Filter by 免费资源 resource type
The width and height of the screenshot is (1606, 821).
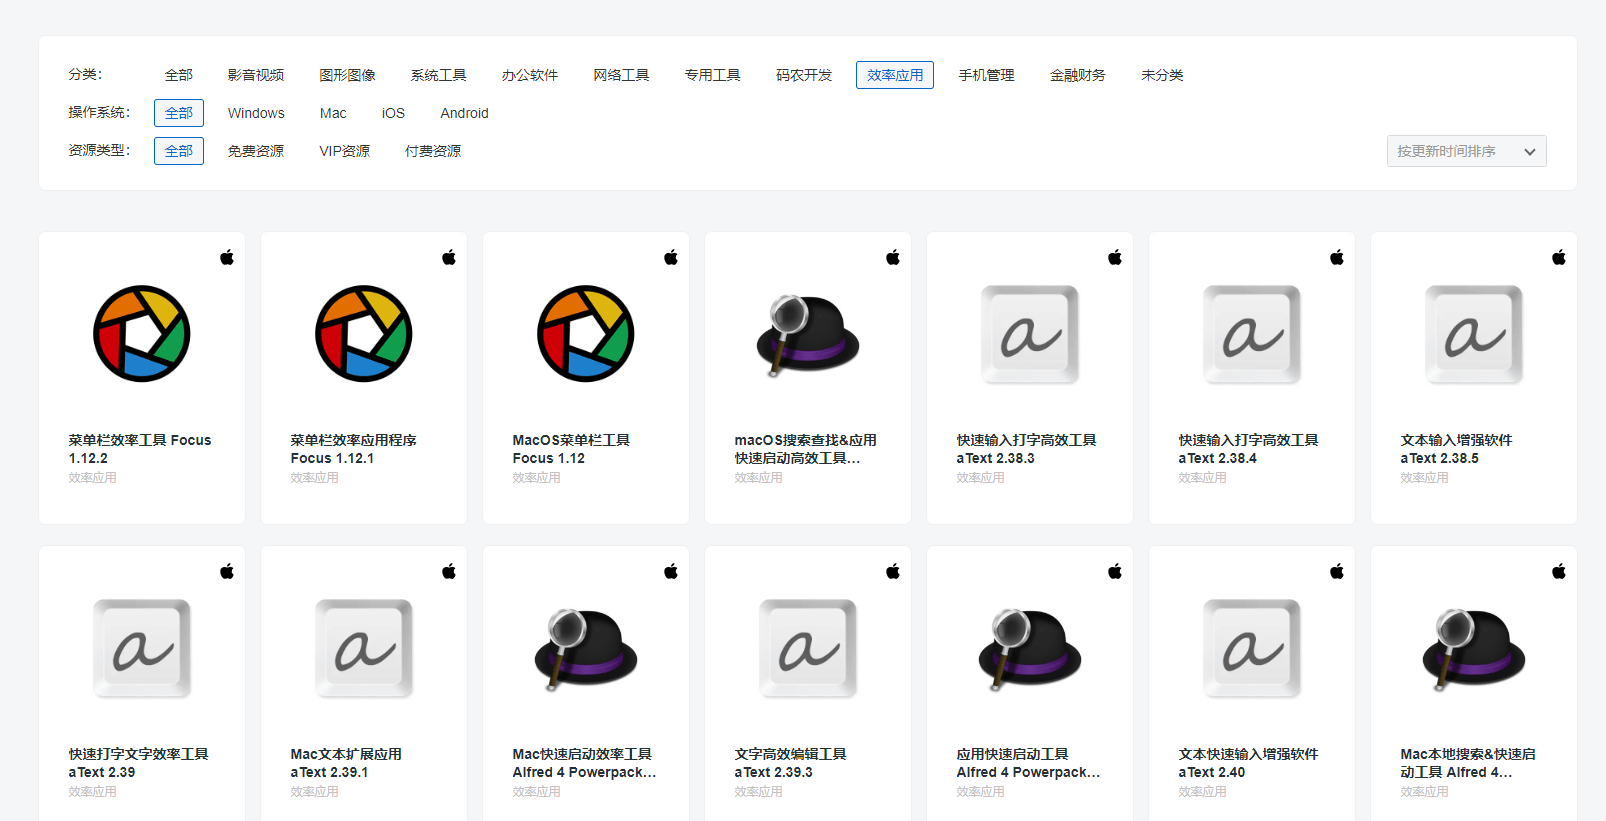tap(256, 151)
